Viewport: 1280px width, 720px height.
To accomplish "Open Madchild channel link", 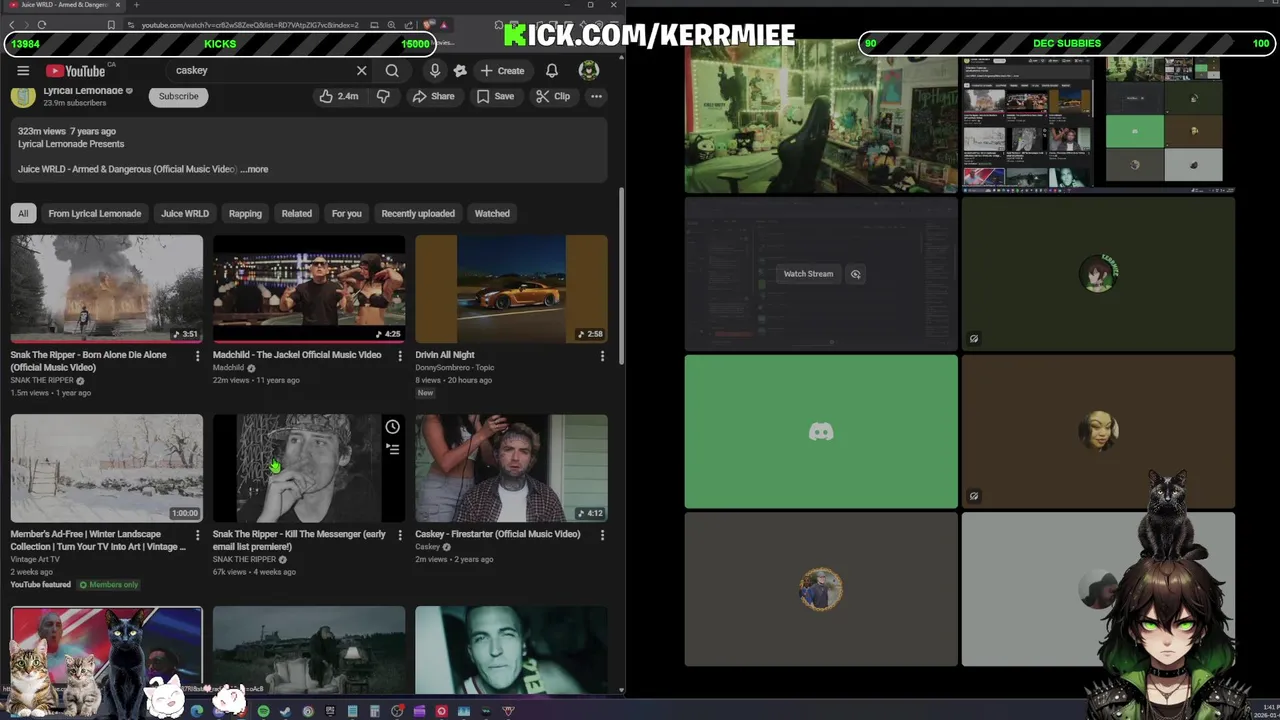I will [x=230, y=368].
